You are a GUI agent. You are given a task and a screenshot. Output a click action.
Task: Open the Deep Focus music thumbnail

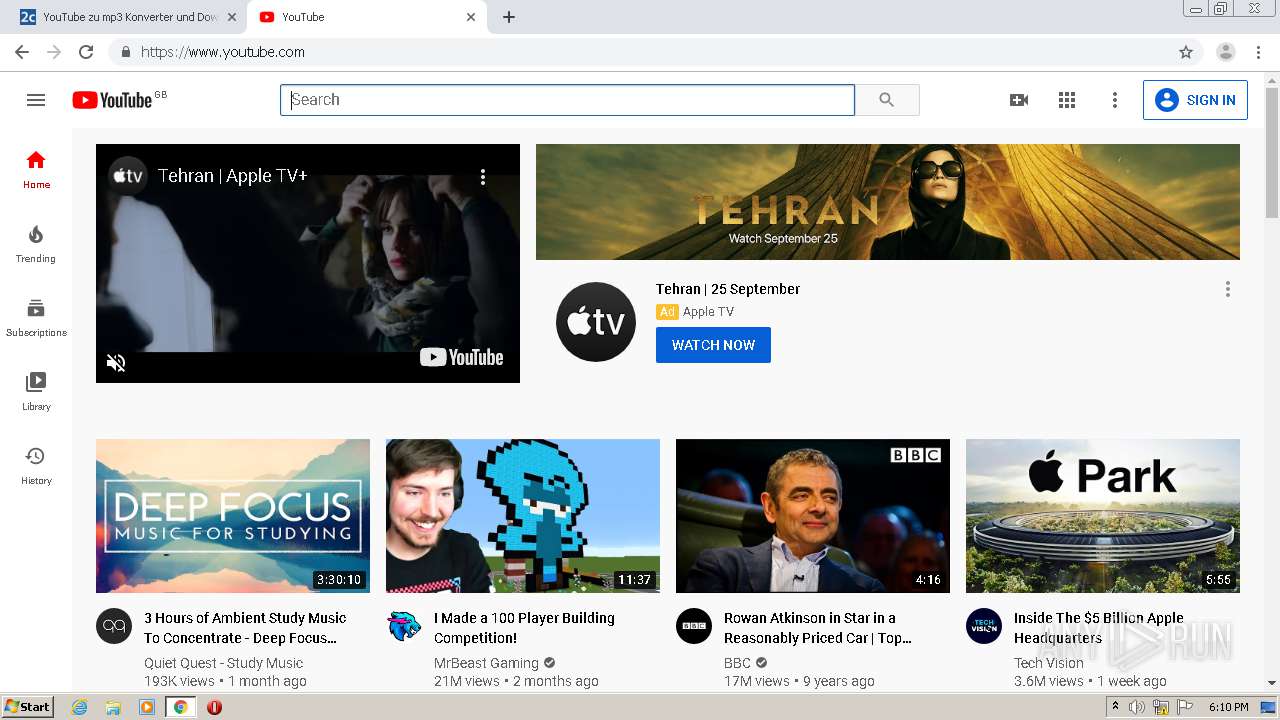pos(233,516)
